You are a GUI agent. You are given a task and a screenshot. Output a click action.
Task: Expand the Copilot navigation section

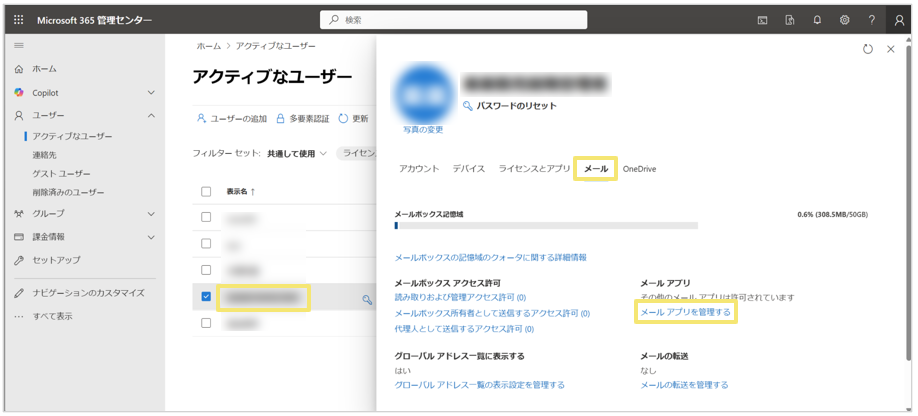pos(151,92)
